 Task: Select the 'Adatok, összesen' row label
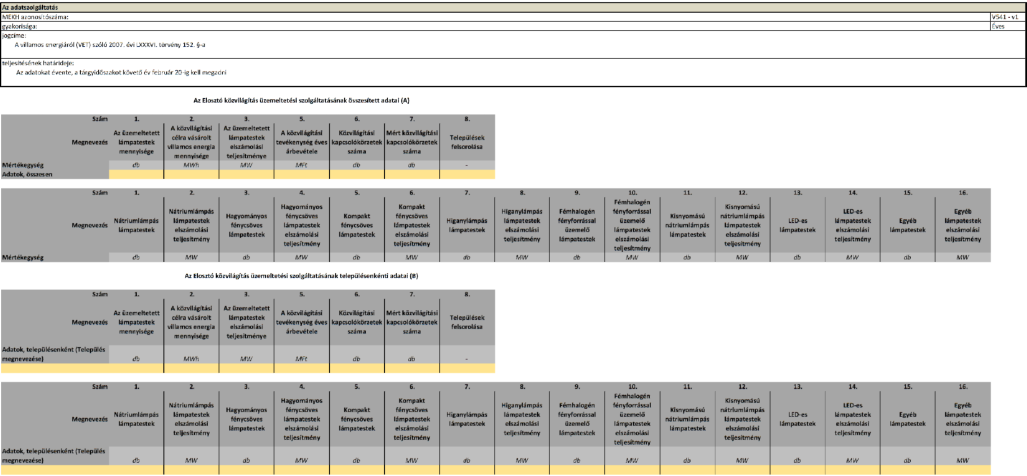point(55,174)
